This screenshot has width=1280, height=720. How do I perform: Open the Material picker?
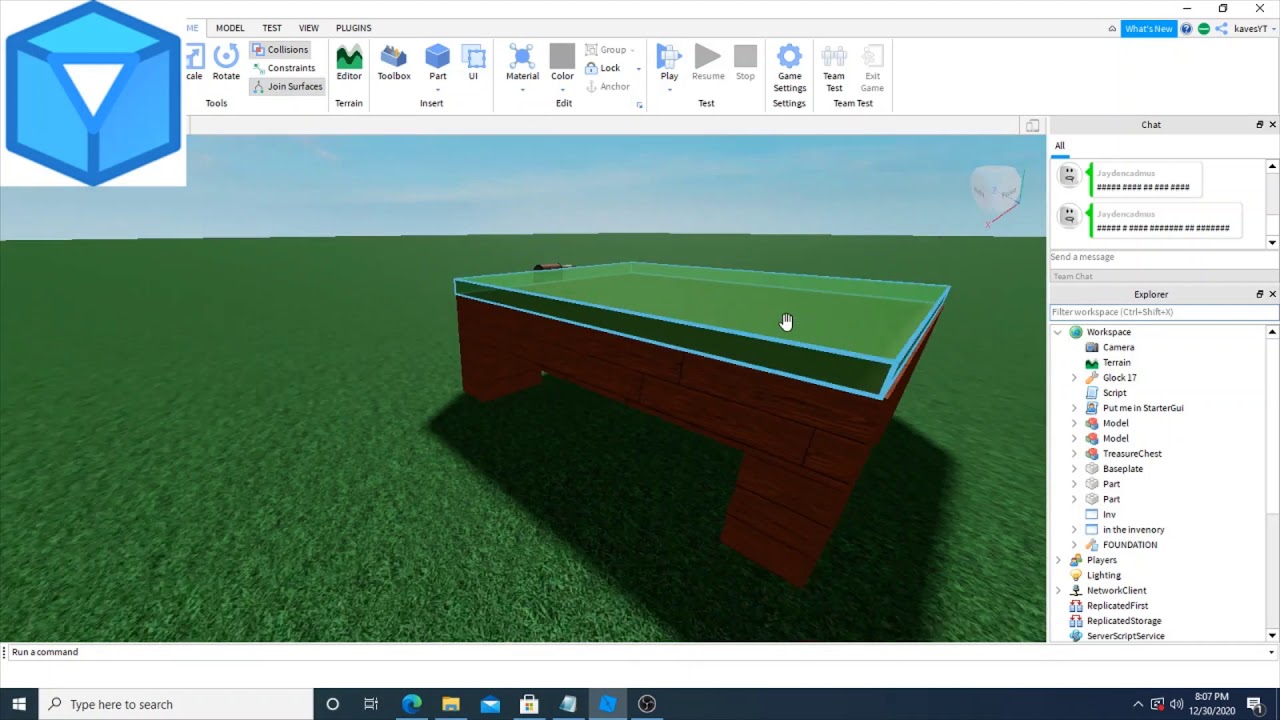coord(522,64)
